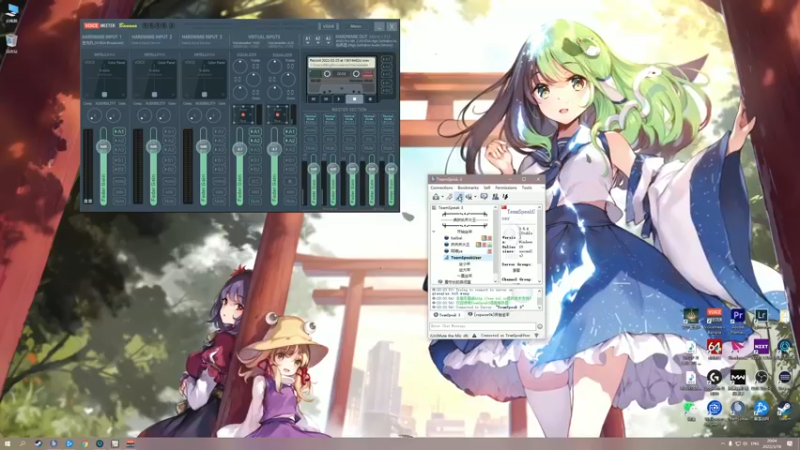Select TeamSpeakUser in the channel tree

[466, 258]
